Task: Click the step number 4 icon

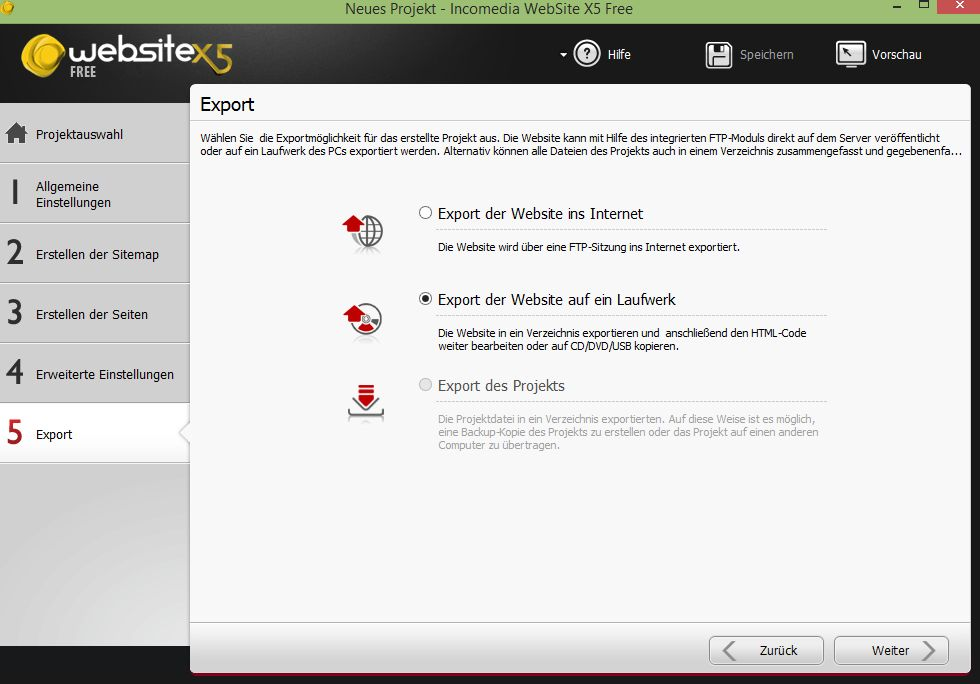Action: [15, 371]
